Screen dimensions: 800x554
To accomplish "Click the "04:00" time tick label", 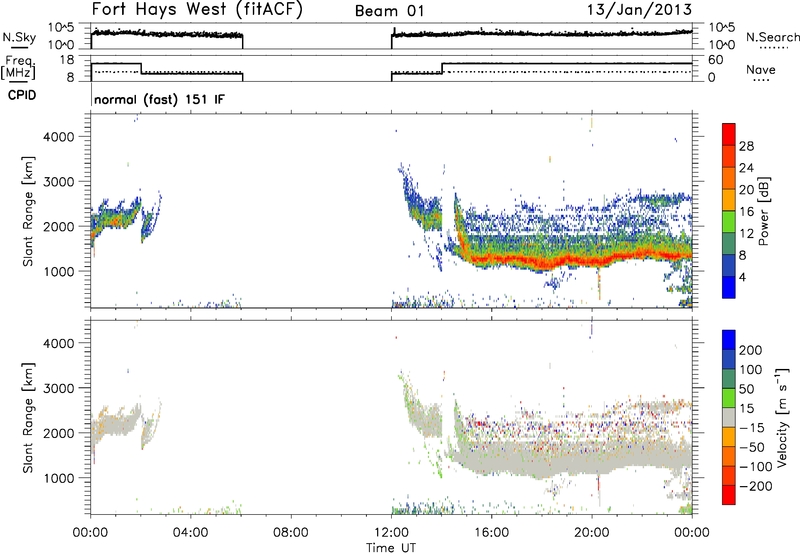I will coord(190,533).
